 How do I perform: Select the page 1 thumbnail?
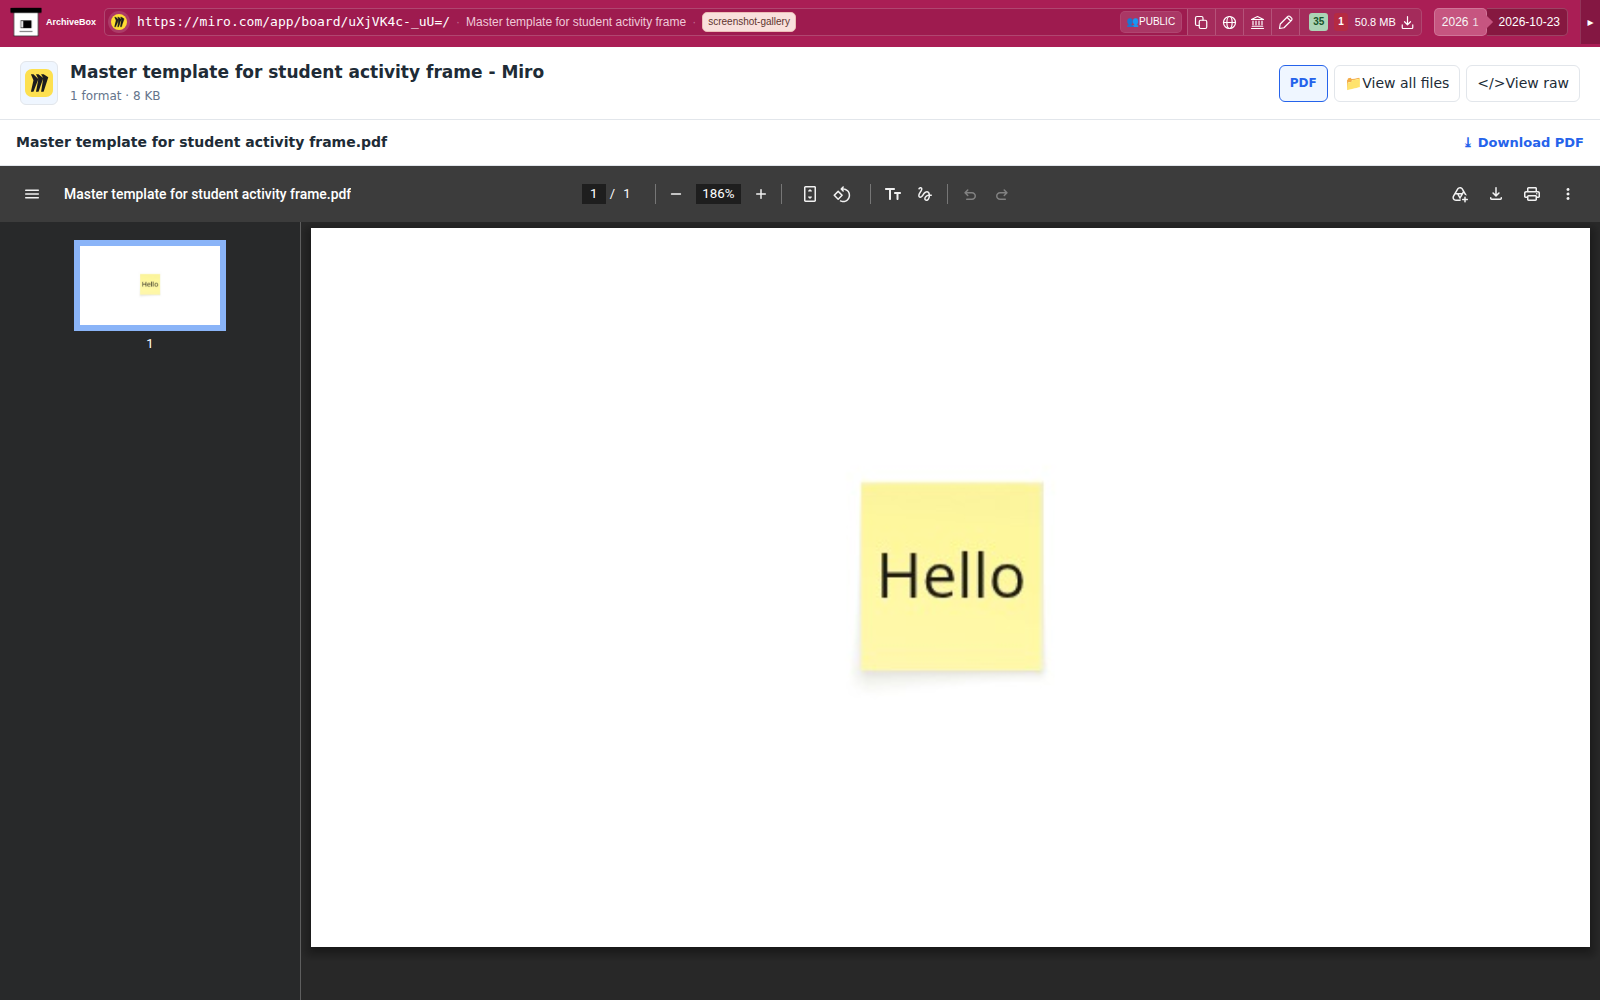[x=150, y=285]
